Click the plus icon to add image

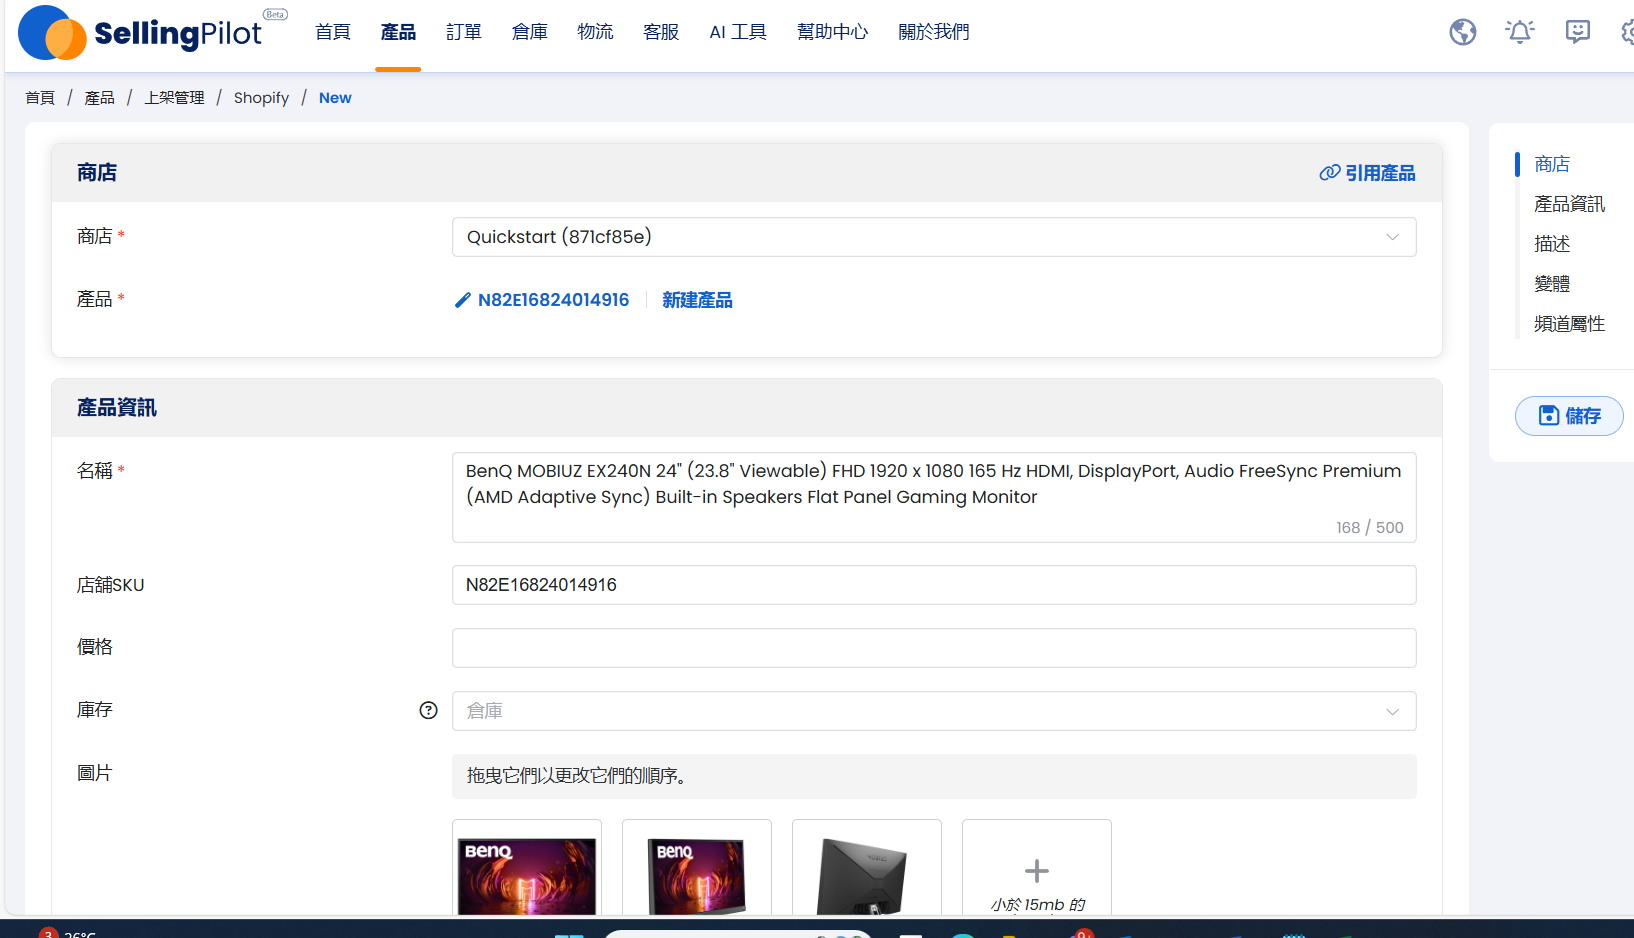1037,871
